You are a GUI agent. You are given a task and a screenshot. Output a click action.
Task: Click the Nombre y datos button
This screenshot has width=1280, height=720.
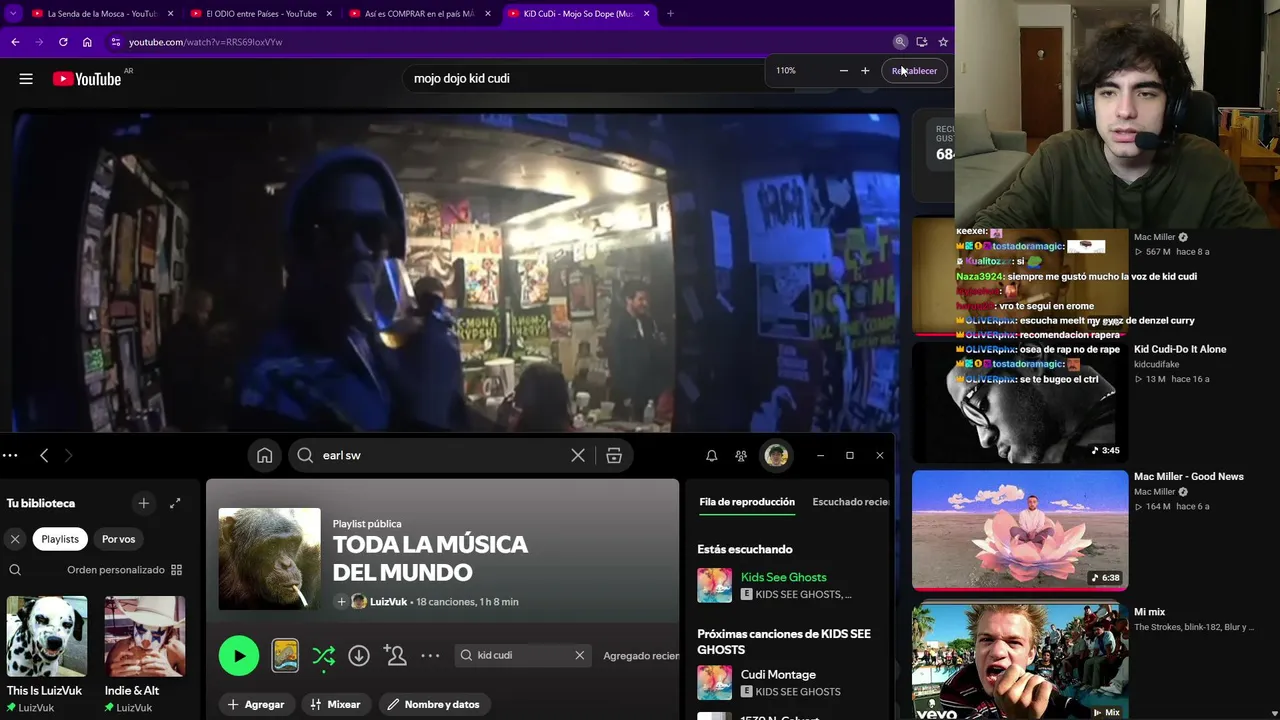433,705
